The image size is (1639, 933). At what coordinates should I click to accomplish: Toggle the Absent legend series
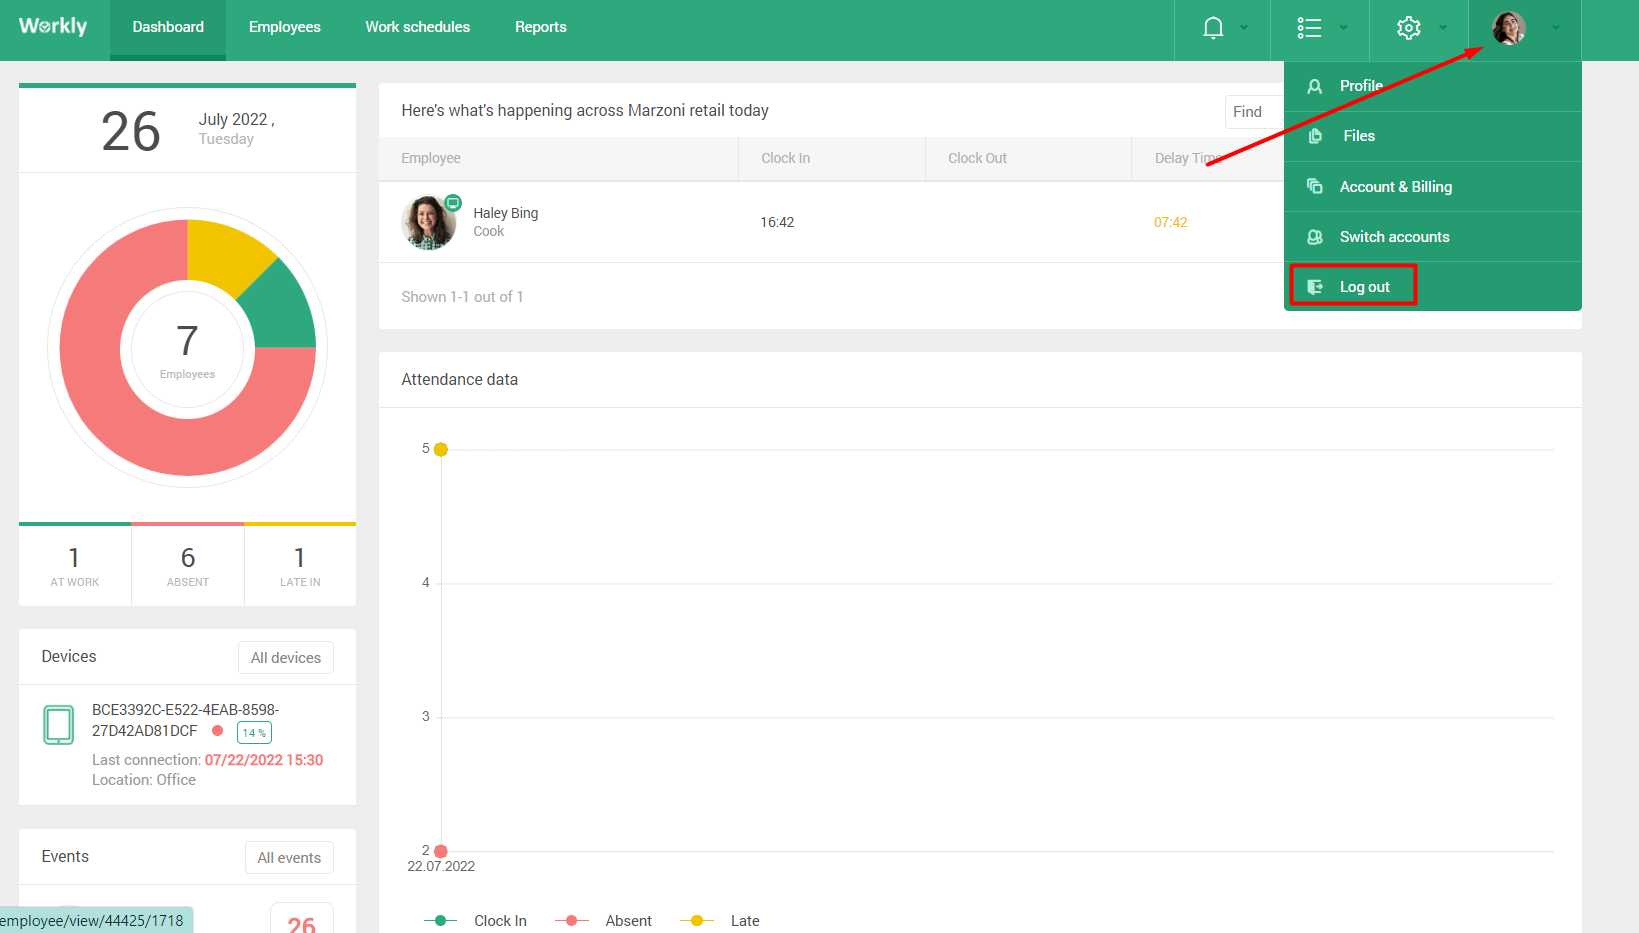[603, 921]
